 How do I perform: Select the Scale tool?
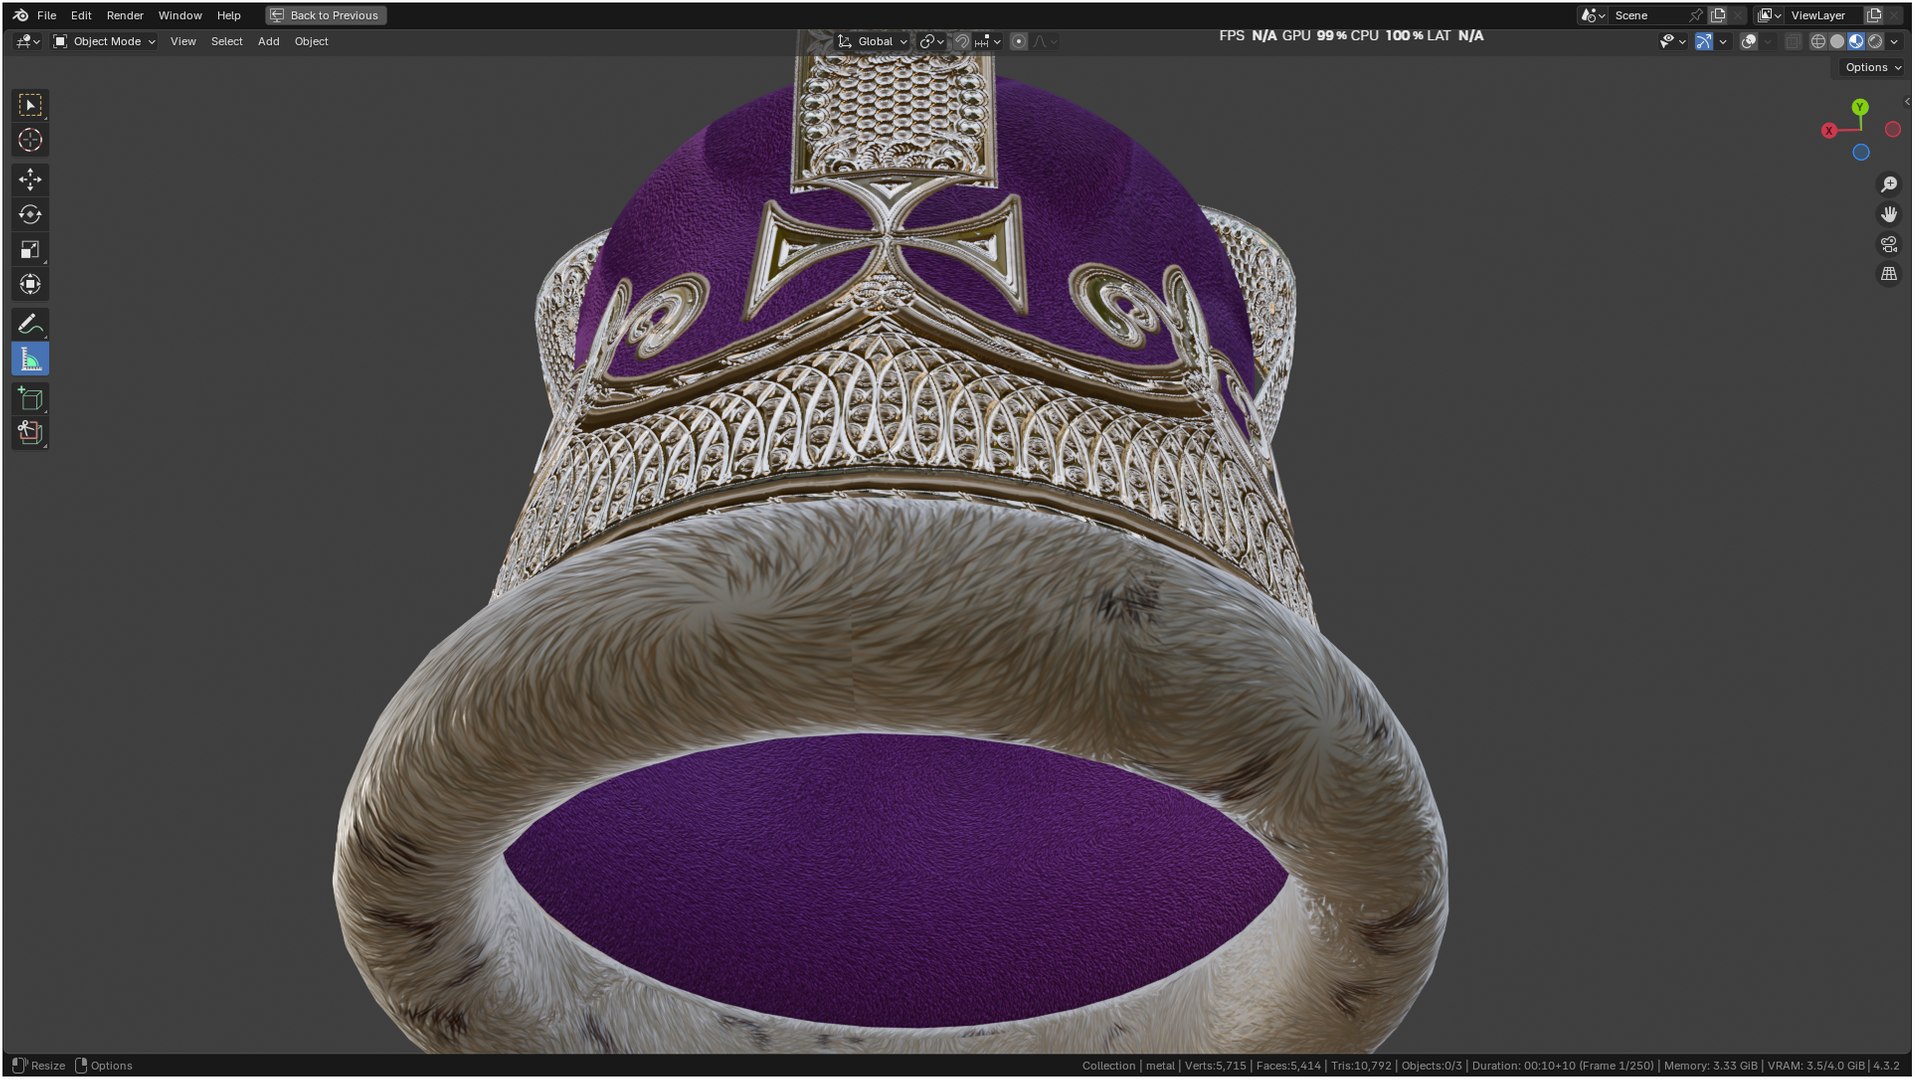point(30,250)
